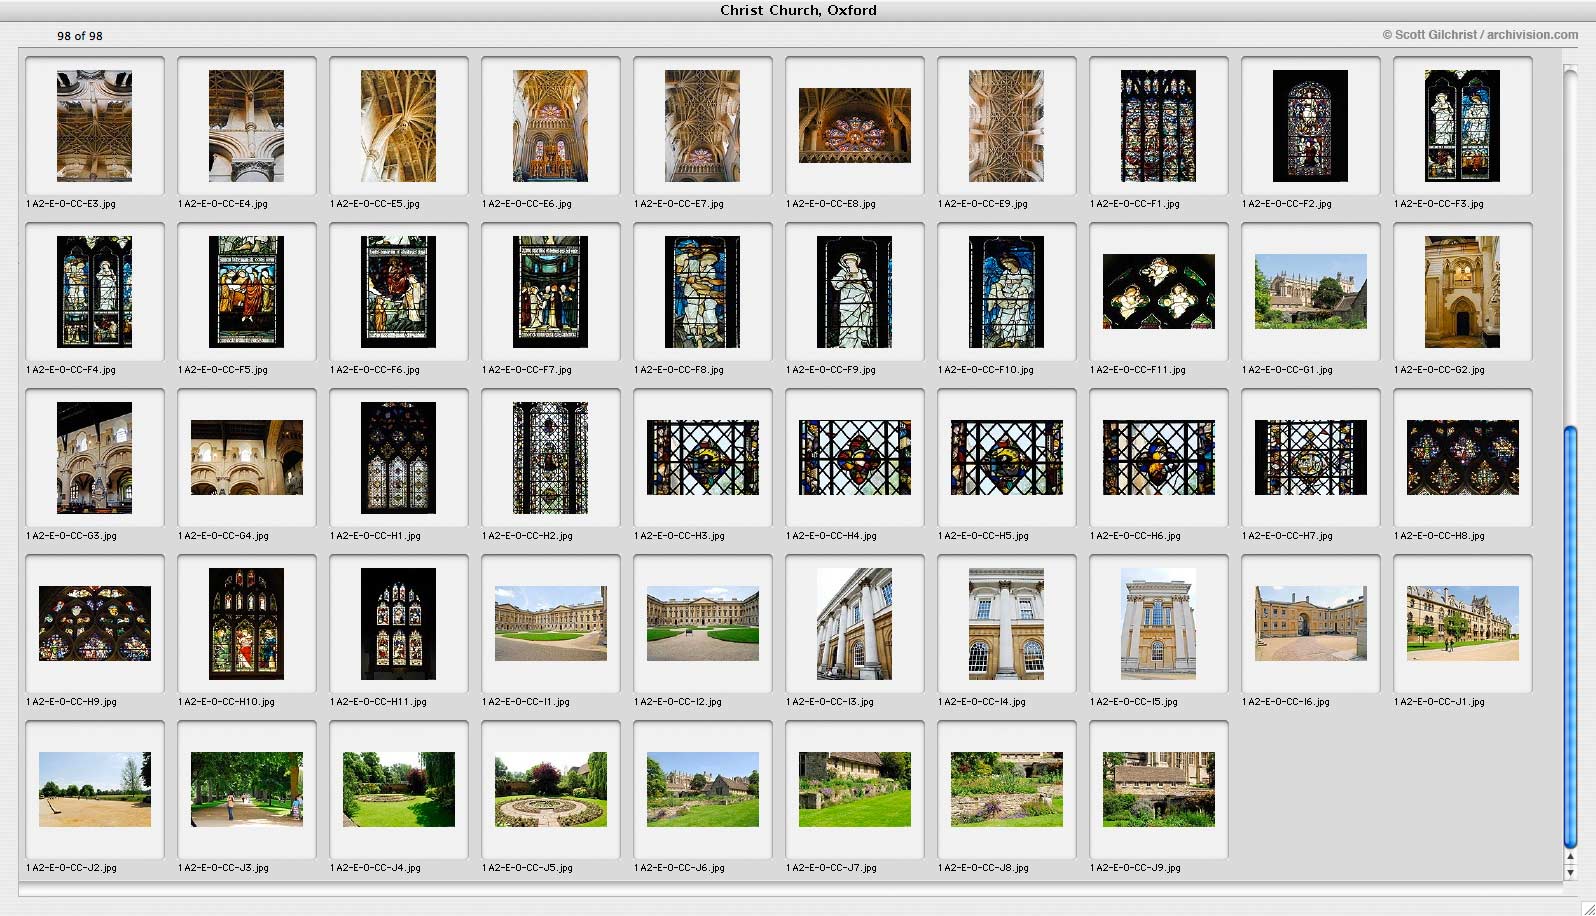The height and width of the screenshot is (916, 1596).
Task: Open thumbnail 1A2-E-0-CC-I1.jpg quadrangle
Action: pyautogui.click(x=551, y=624)
